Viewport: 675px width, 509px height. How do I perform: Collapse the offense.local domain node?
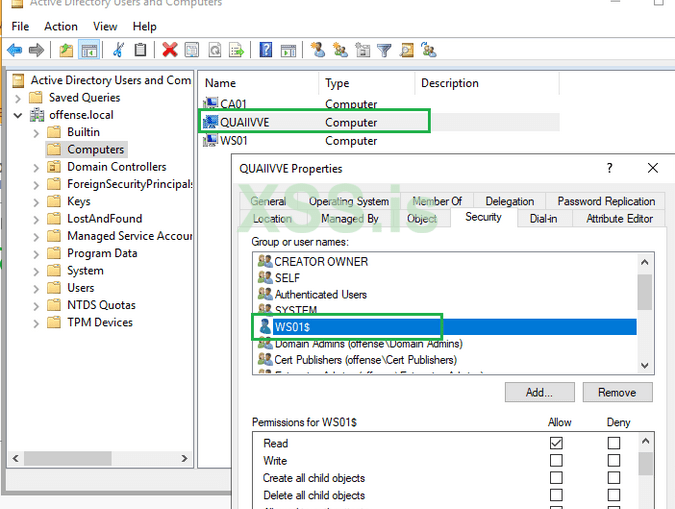(18, 115)
